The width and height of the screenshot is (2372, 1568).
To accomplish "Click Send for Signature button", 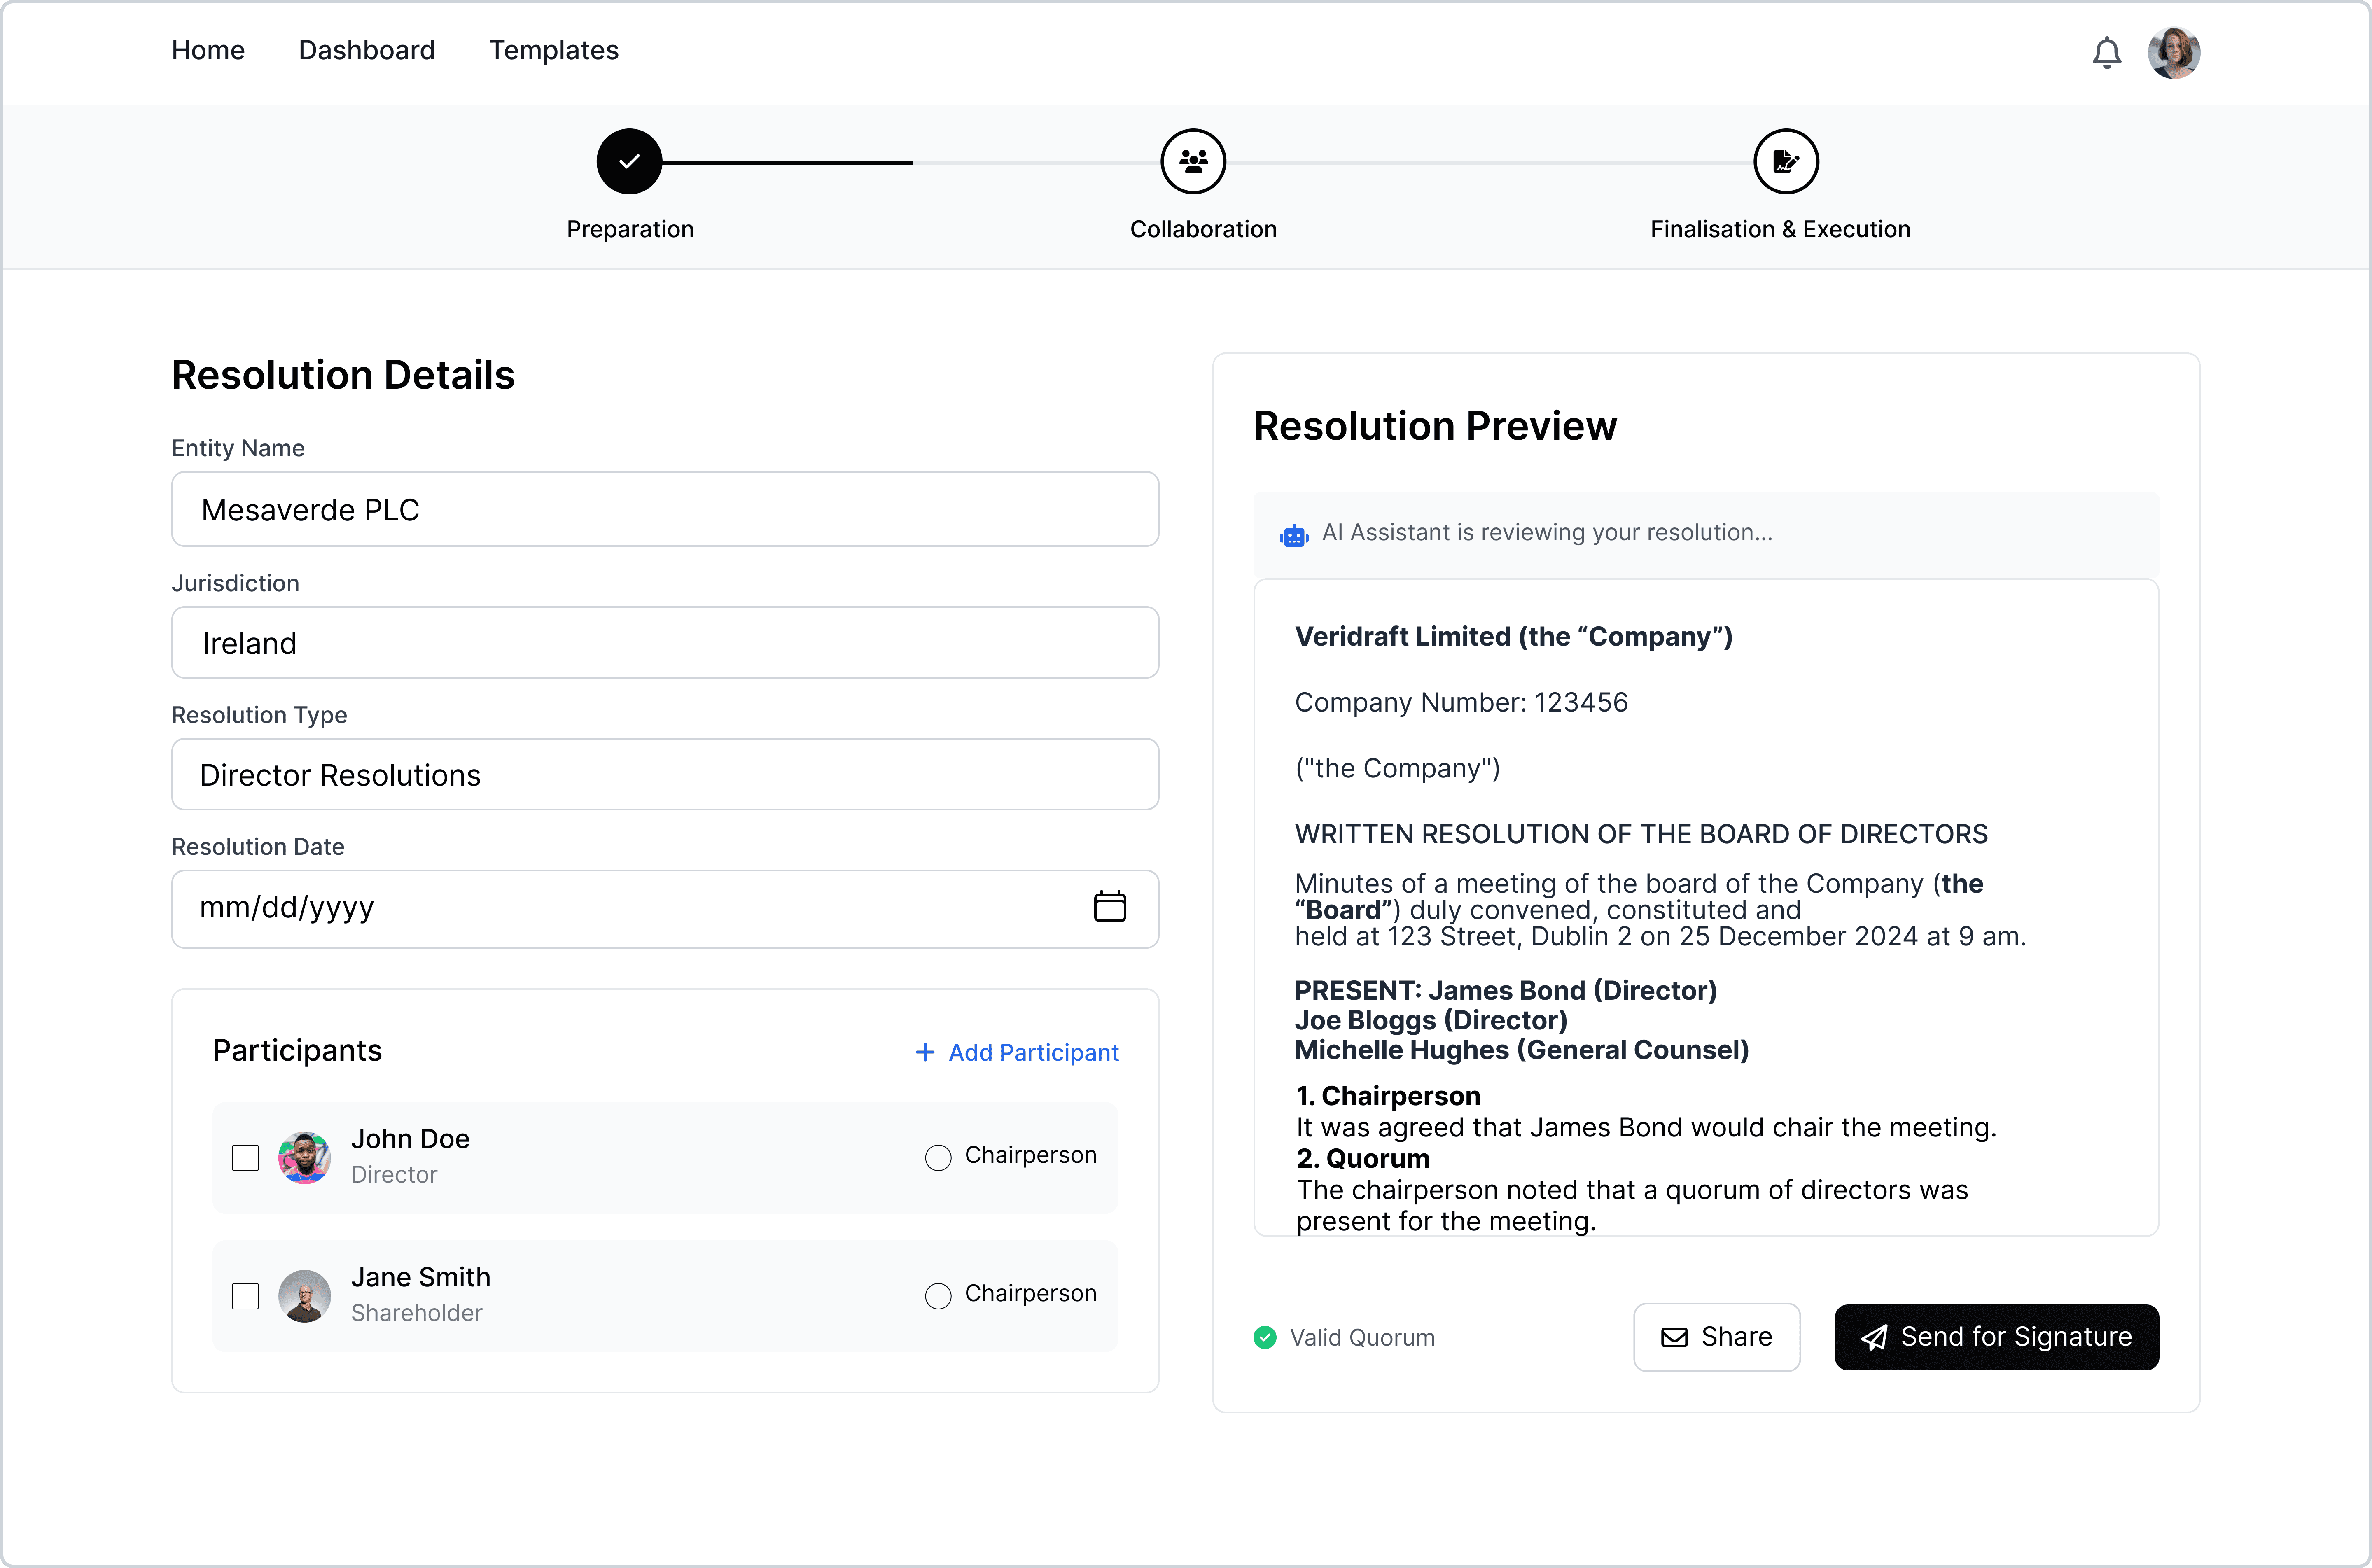I will [1996, 1337].
